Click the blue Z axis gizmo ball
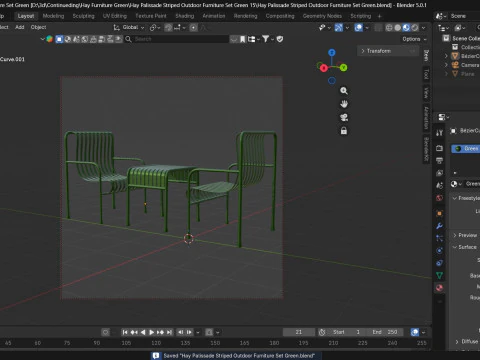 click(x=332, y=52)
